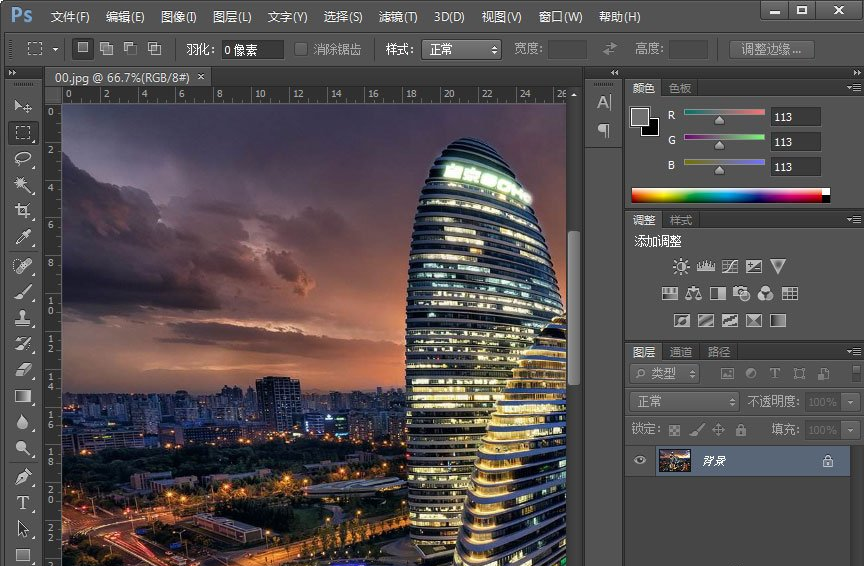Hide the 背景 layer with eye icon
Viewport: 864px width, 566px height.
coord(640,460)
